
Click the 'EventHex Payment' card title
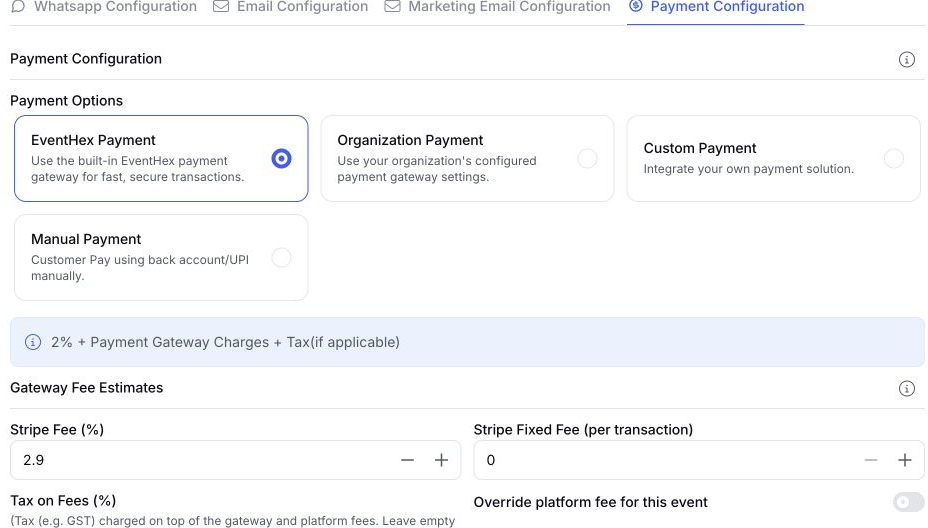point(93,140)
